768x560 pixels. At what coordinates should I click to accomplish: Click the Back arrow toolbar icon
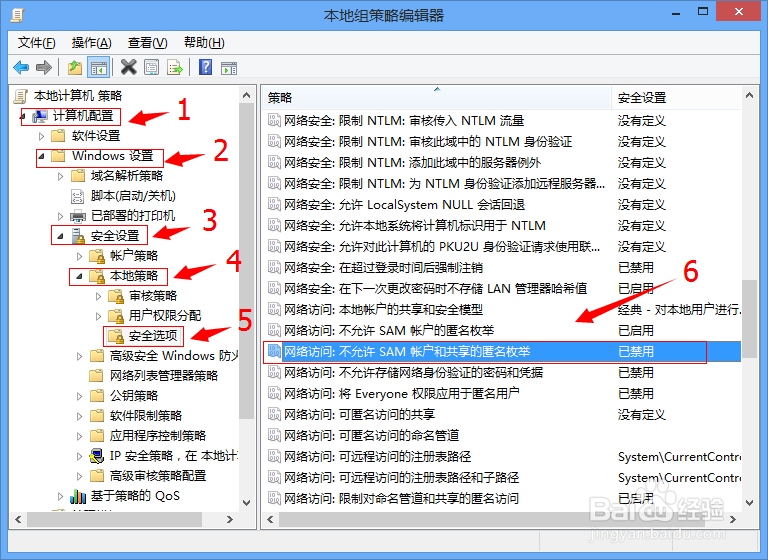point(21,67)
